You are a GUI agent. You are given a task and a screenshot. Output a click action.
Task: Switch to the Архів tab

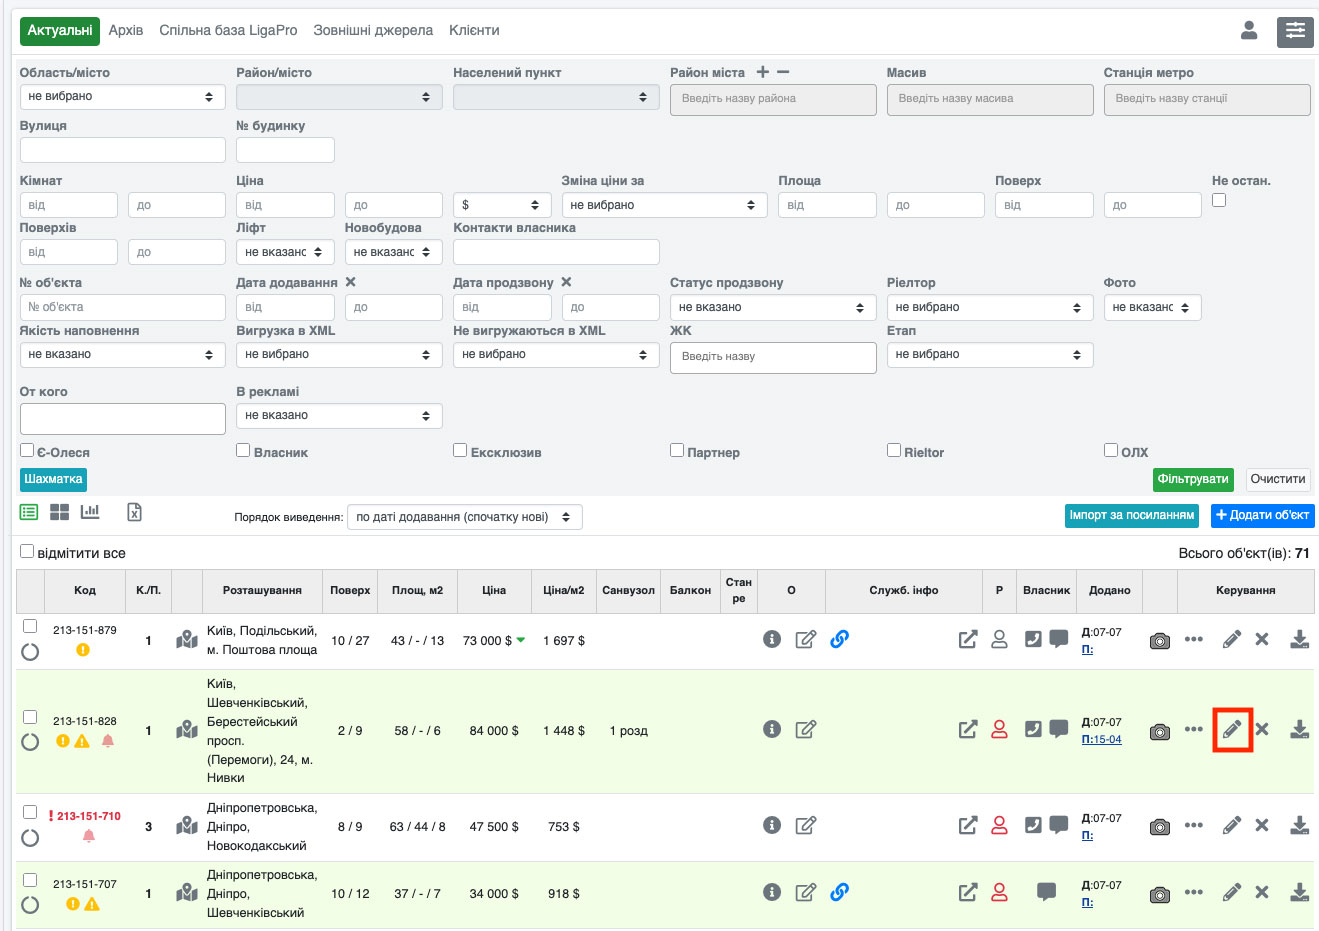(126, 31)
